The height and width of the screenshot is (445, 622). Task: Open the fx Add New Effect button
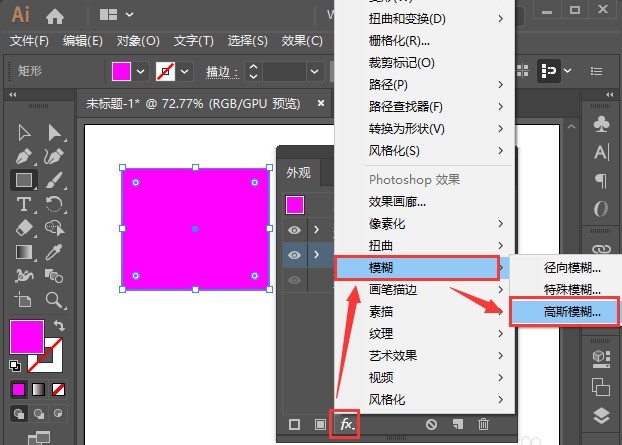(345, 424)
